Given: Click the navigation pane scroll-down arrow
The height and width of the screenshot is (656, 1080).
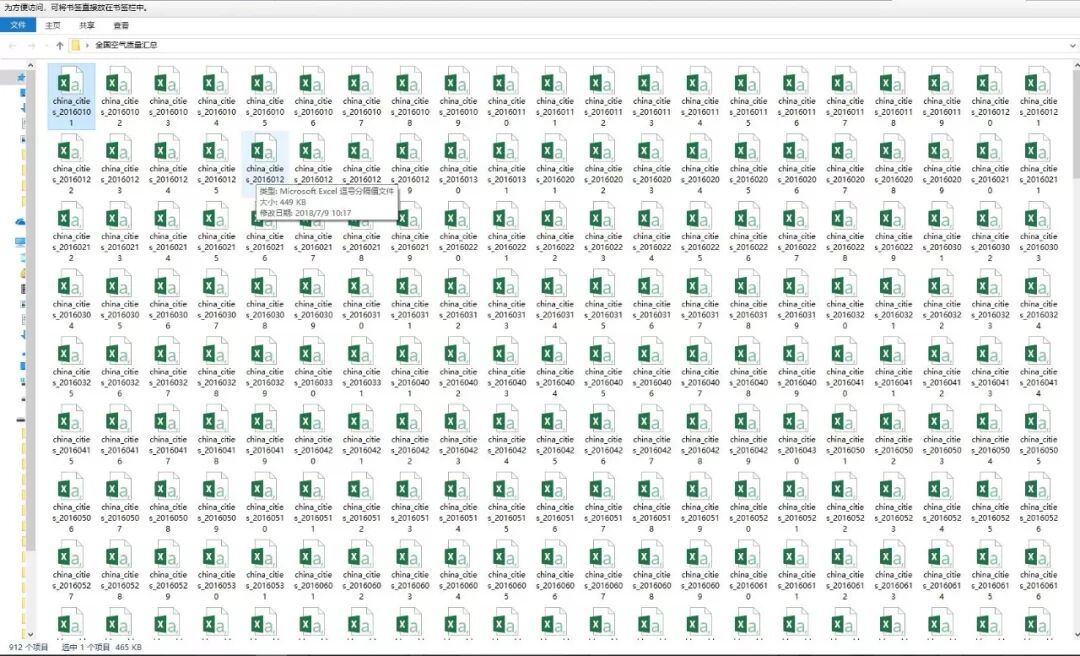Looking at the screenshot, I should [30, 634].
